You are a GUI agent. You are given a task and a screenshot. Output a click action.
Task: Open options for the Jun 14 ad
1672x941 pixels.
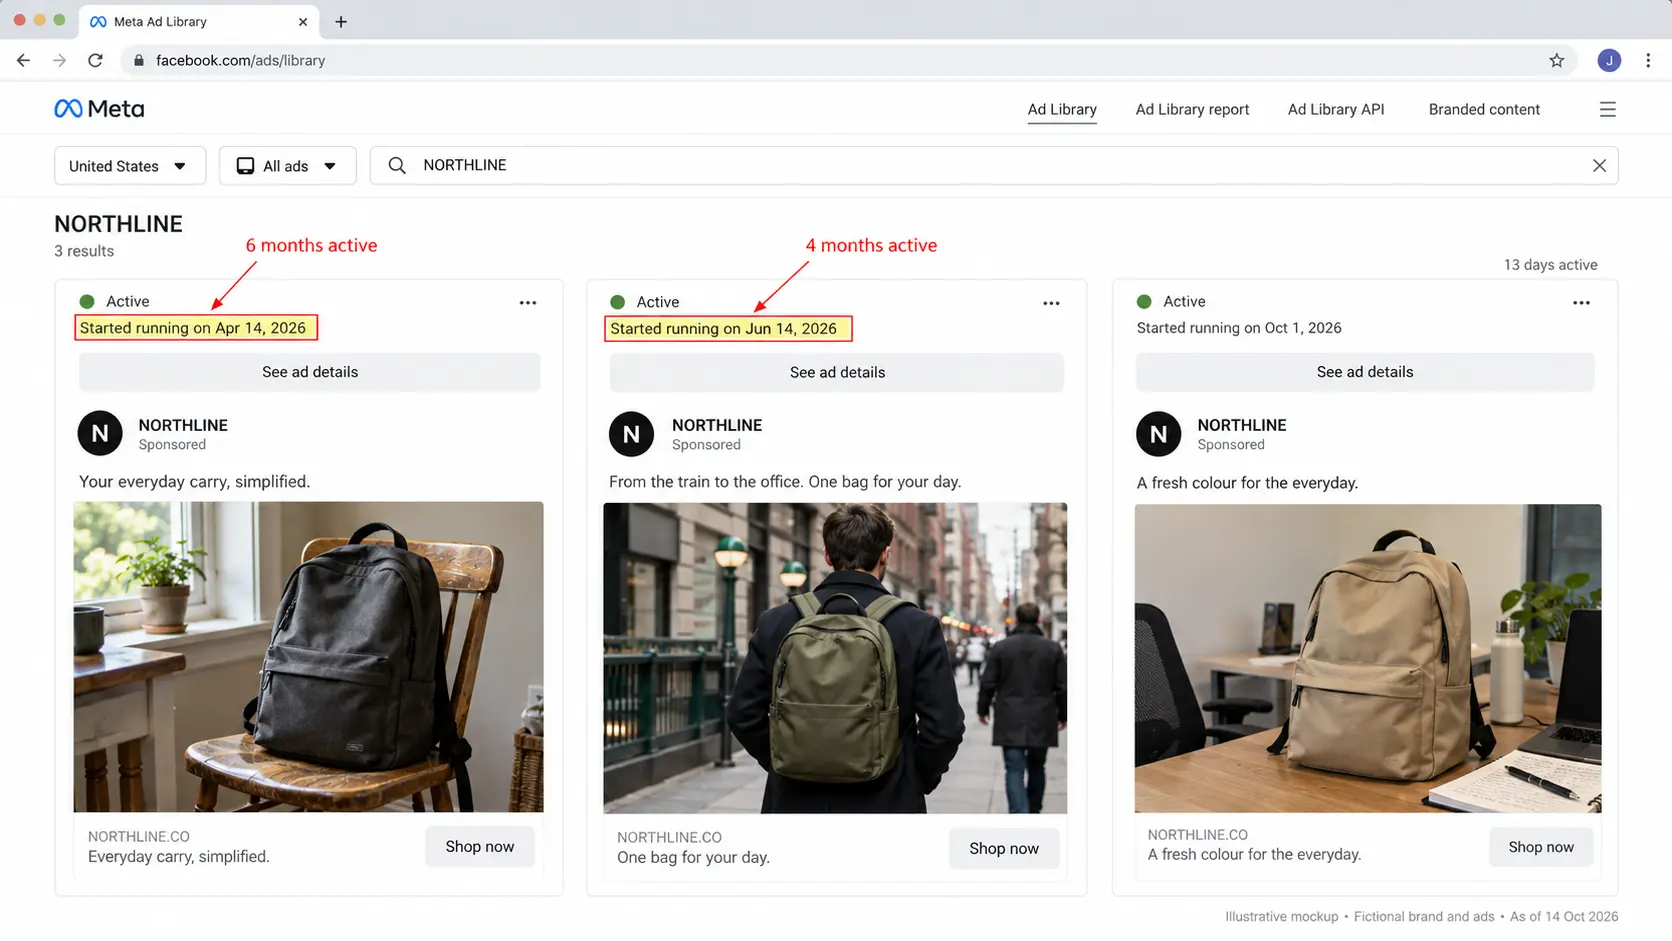pos(1051,303)
